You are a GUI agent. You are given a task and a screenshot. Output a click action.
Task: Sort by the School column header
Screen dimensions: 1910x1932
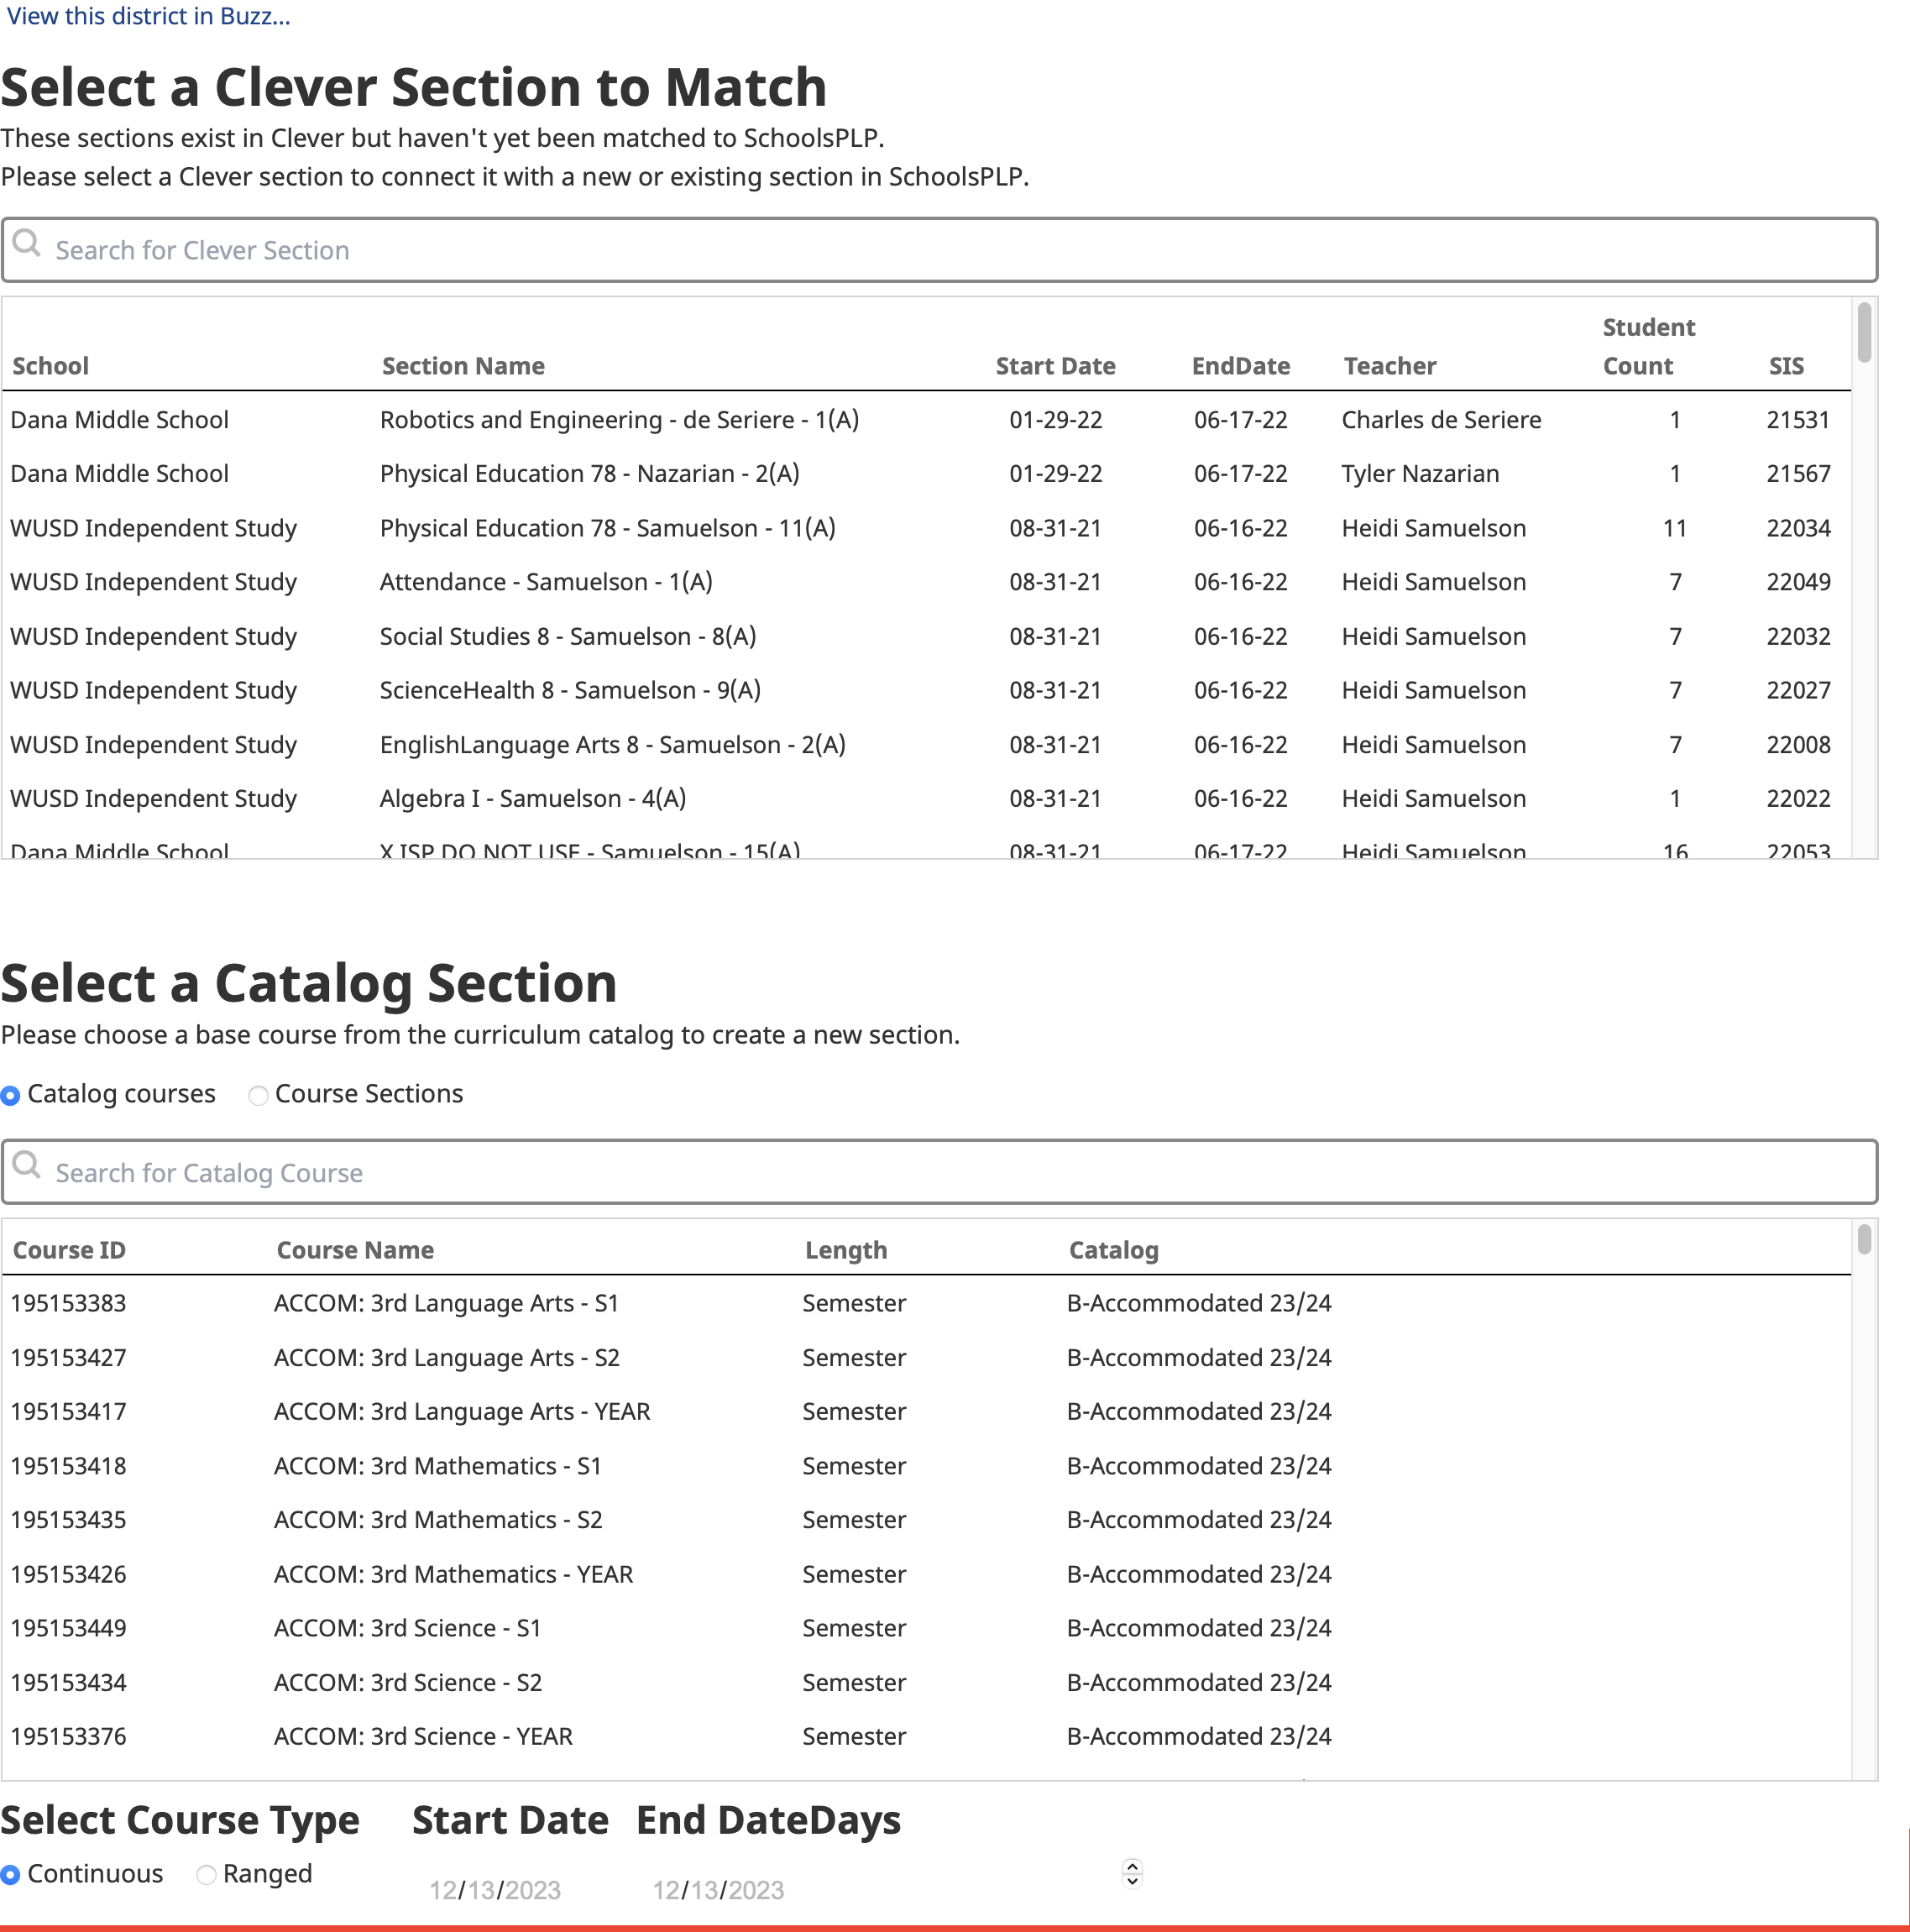[x=51, y=366]
